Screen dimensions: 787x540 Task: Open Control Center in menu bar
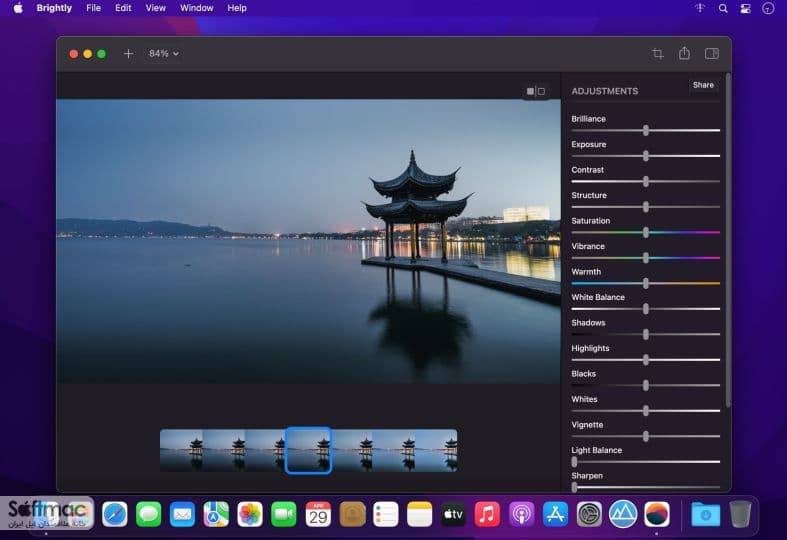[x=745, y=9]
